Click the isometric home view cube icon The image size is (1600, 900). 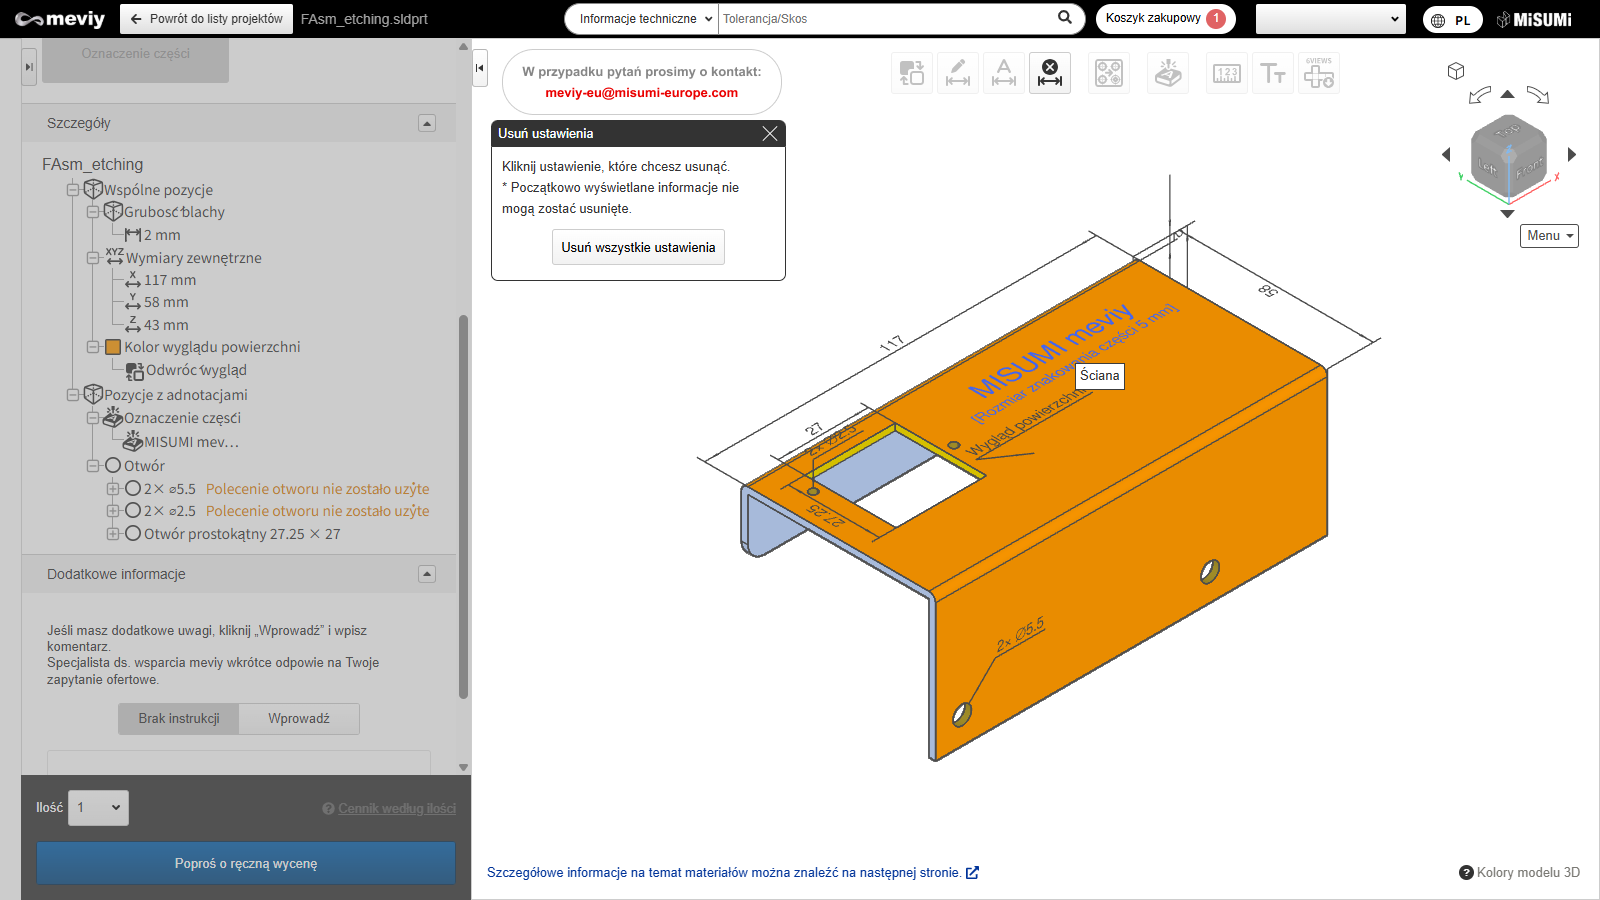[x=1456, y=71]
